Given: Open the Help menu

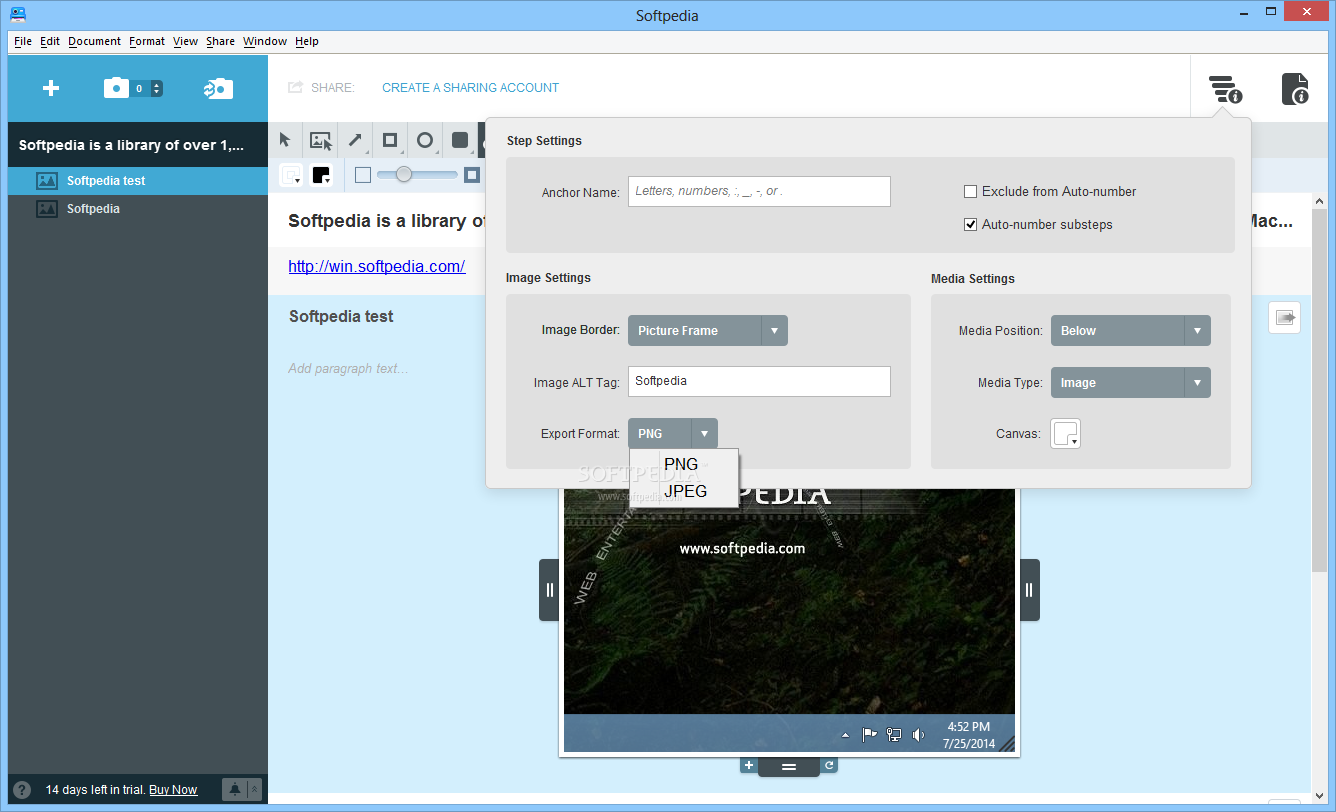Looking at the screenshot, I should [307, 41].
